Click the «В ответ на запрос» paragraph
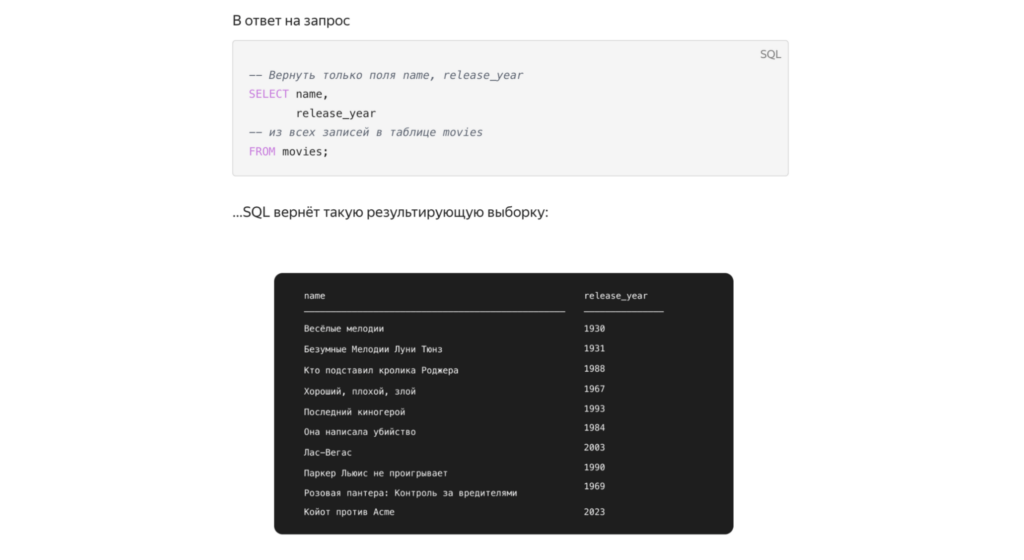The height and width of the screenshot is (560, 1024). pos(292,20)
